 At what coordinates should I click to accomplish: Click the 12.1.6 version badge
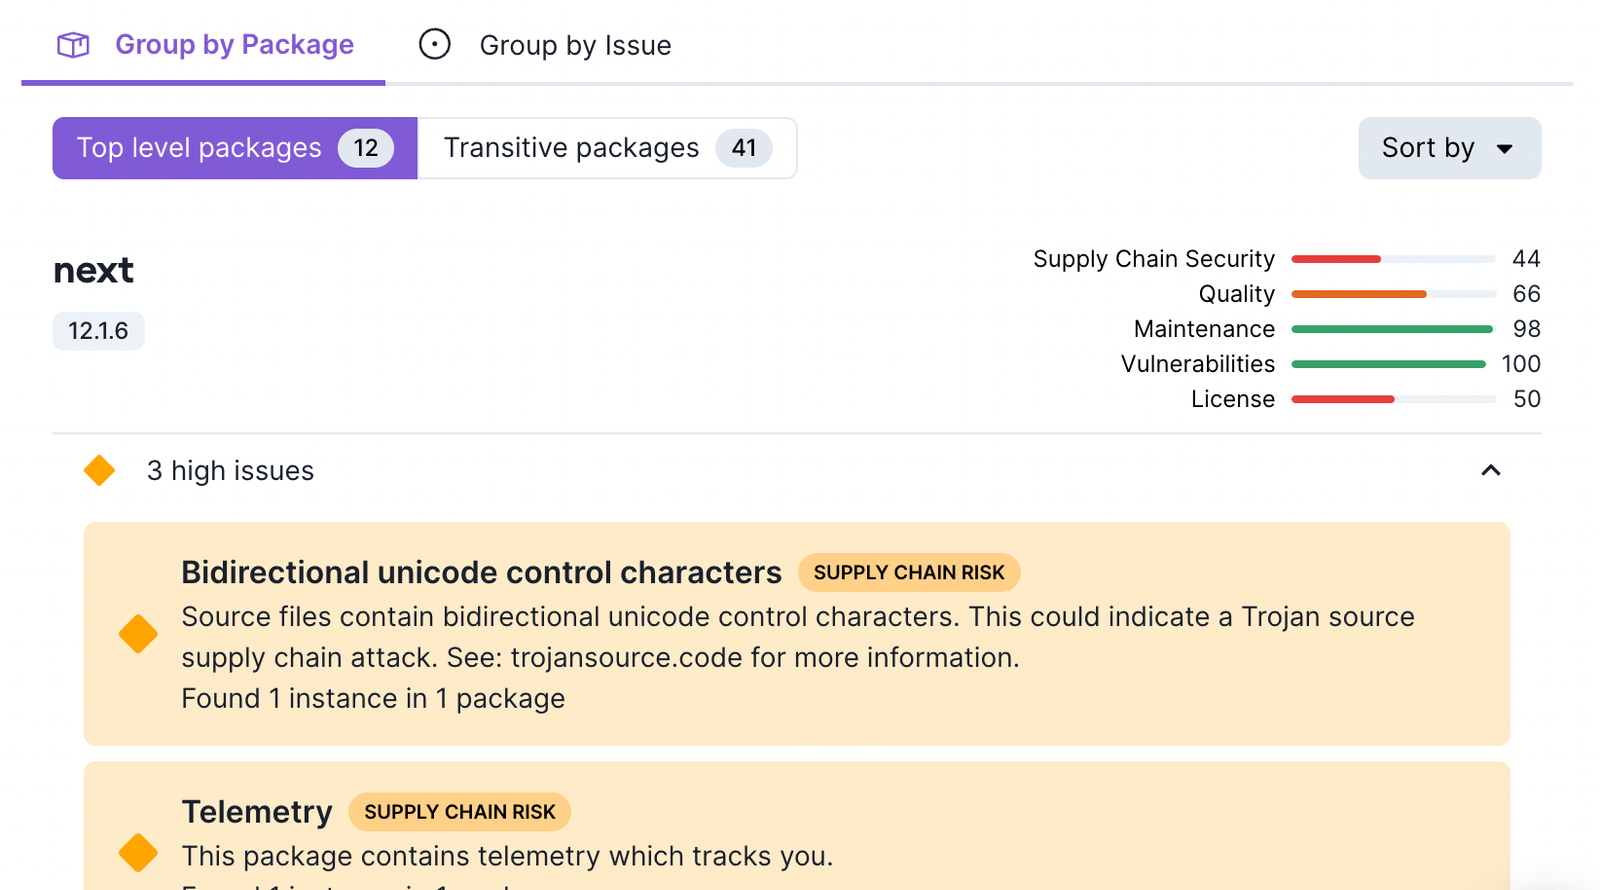coord(98,331)
